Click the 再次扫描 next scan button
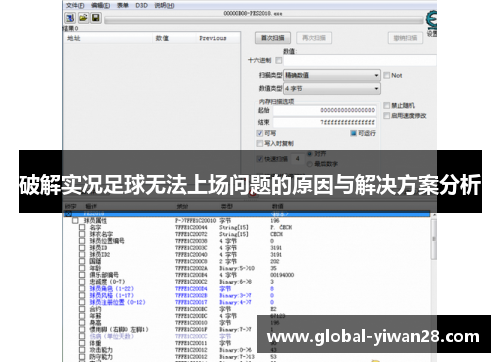 point(314,38)
